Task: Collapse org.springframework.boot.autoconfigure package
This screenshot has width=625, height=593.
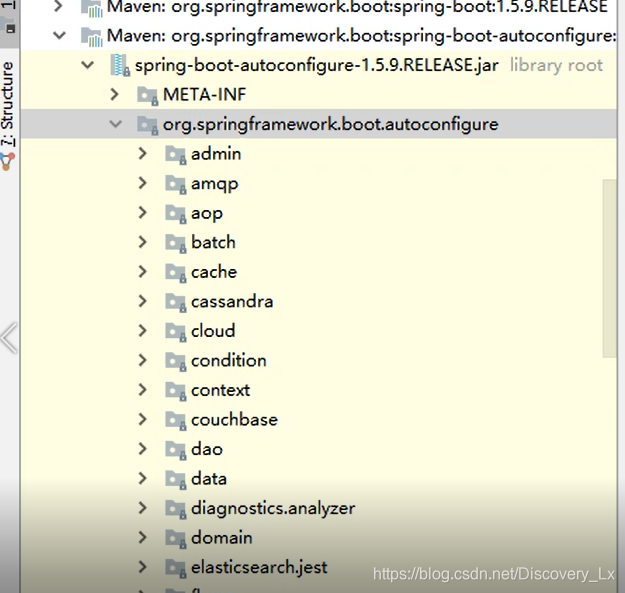Action: click(x=116, y=124)
